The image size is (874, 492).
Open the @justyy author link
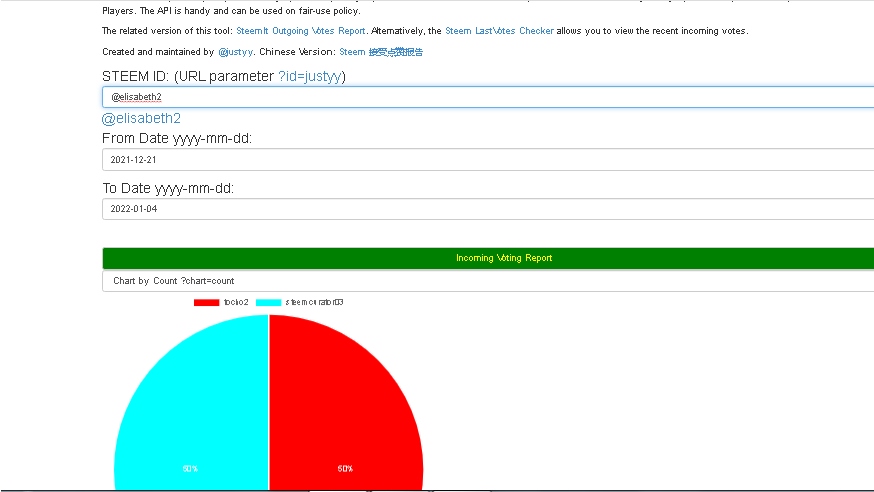click(236, 52)
